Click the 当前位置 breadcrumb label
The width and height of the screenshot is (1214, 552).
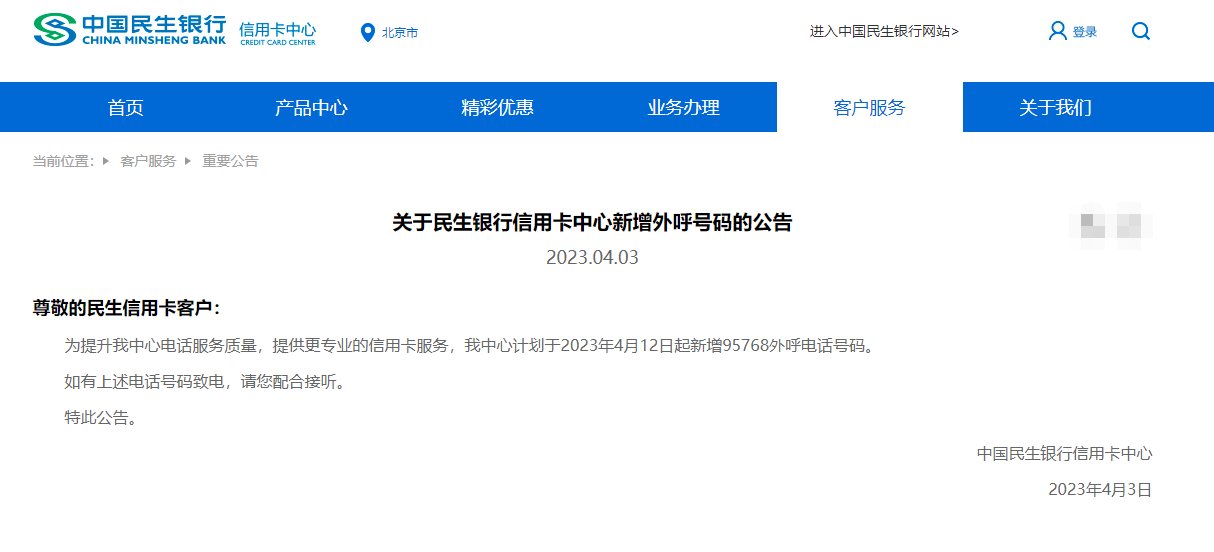tap(63, 161)
